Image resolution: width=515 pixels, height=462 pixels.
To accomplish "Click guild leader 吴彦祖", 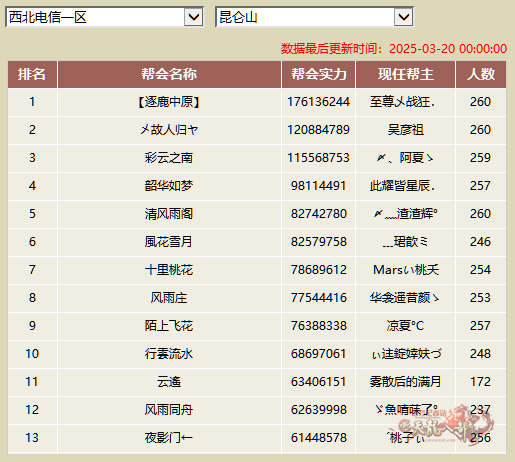I will [405, 130].
